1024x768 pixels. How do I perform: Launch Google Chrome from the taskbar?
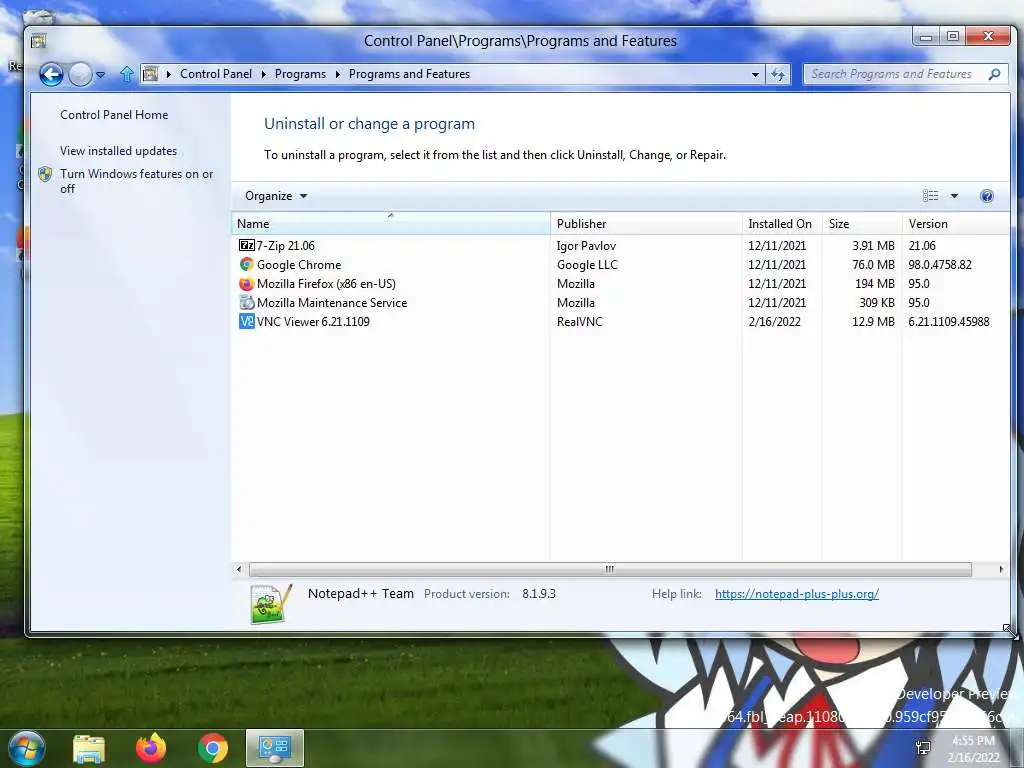(213, 748)
